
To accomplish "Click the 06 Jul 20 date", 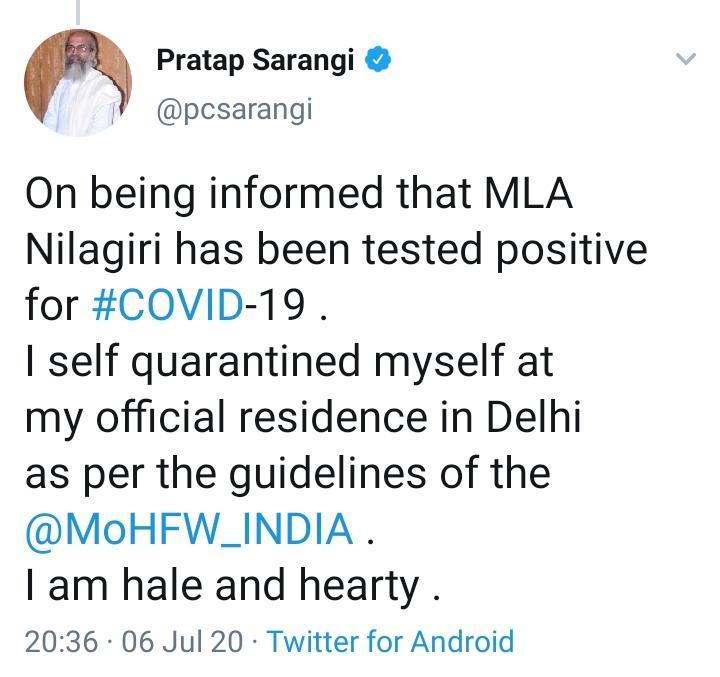I will coord(182,641).
